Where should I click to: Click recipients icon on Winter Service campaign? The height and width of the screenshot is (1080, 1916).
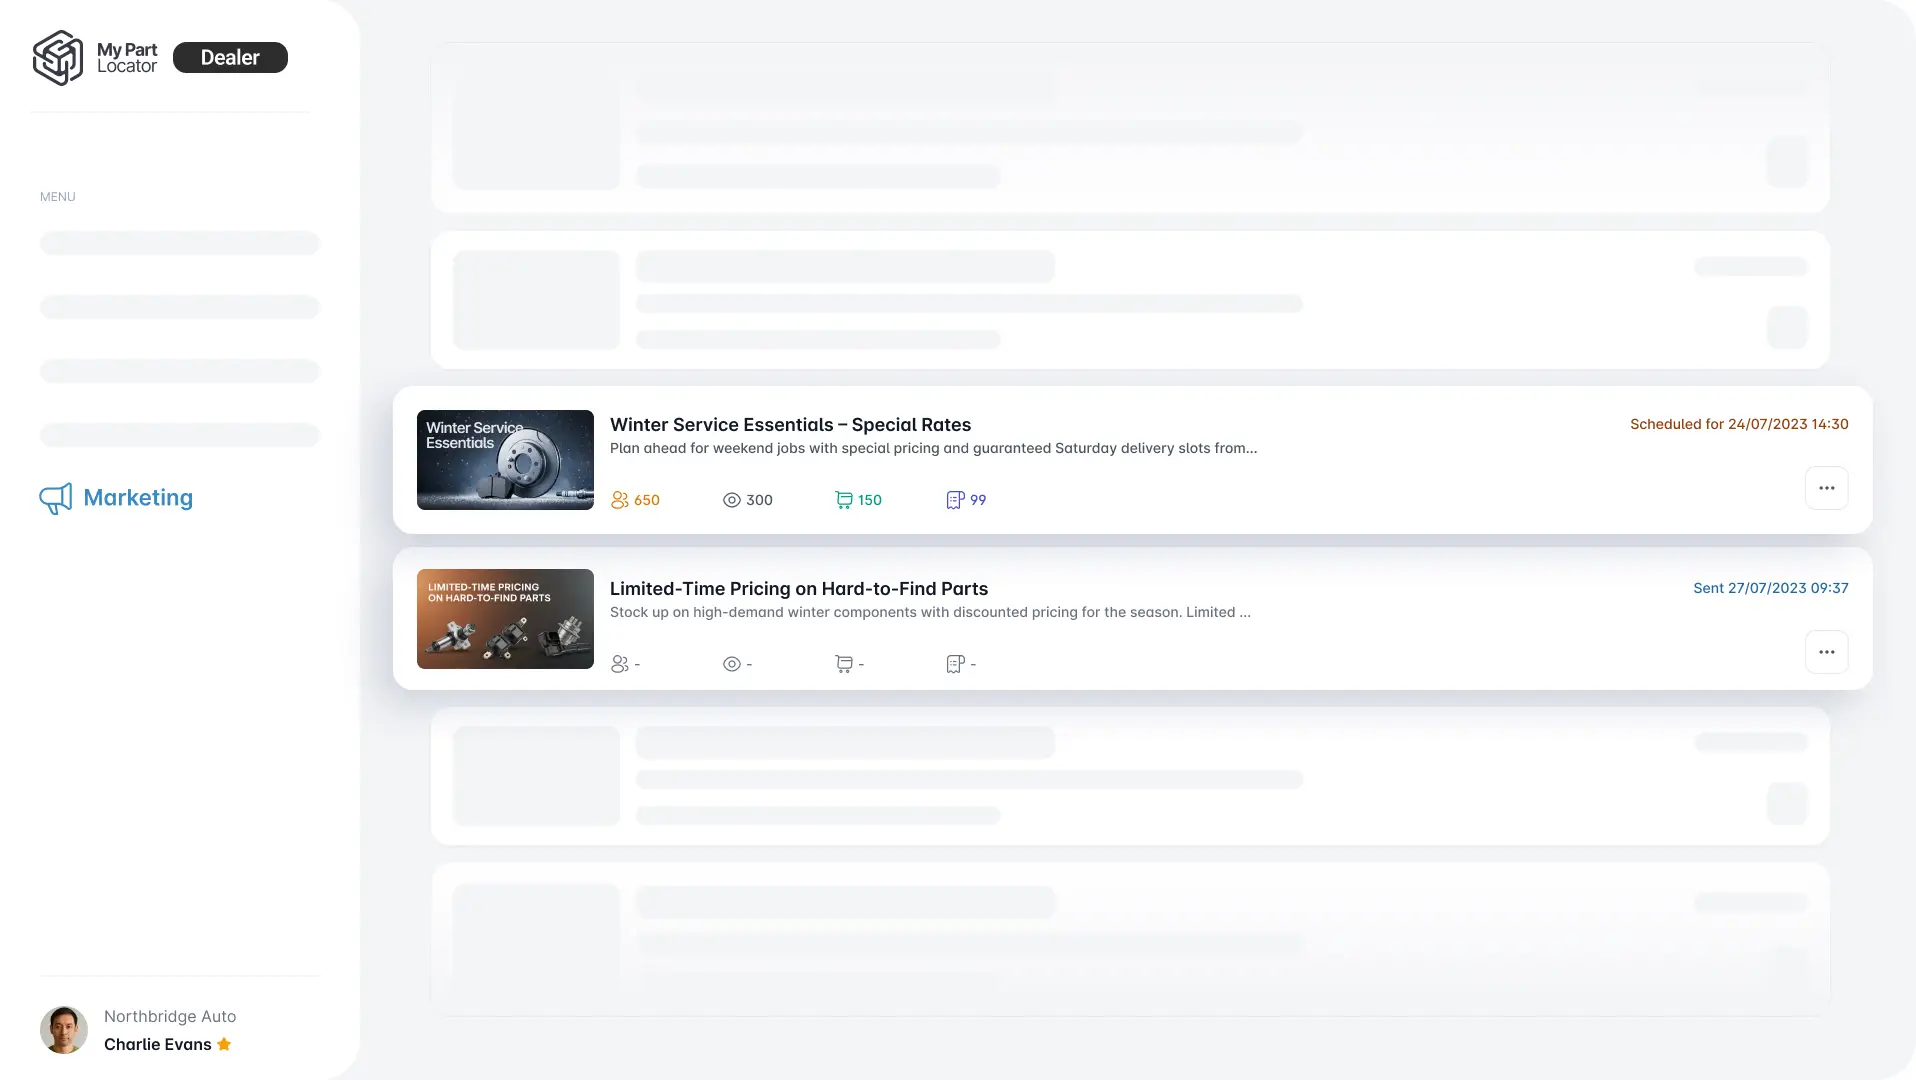click(619, 500)
